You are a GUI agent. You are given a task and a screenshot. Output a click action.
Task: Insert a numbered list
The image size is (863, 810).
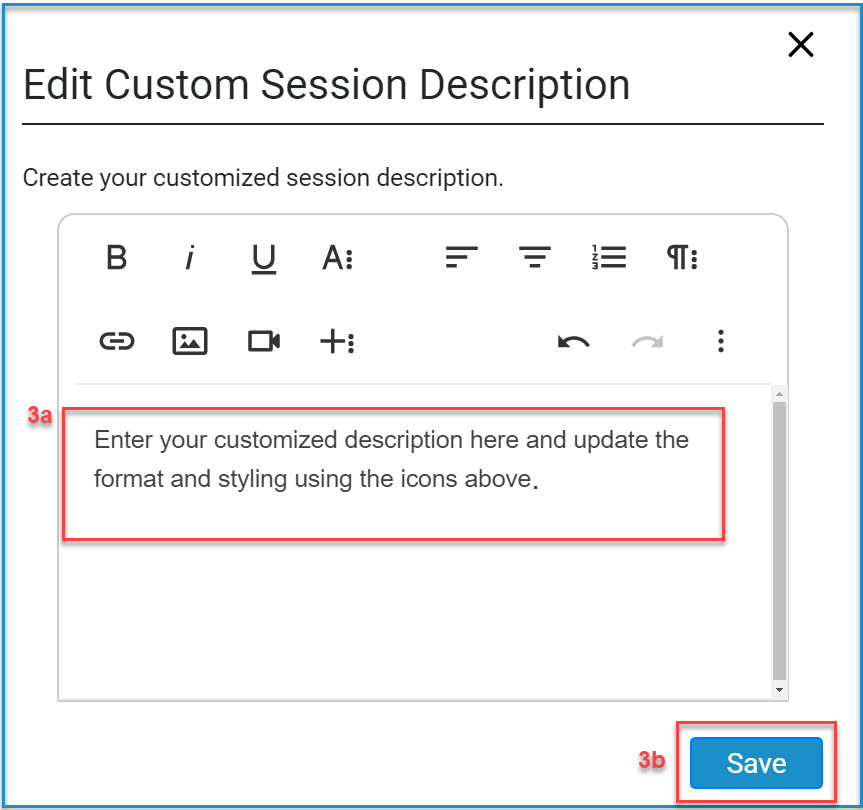click(x=609, y=257)
